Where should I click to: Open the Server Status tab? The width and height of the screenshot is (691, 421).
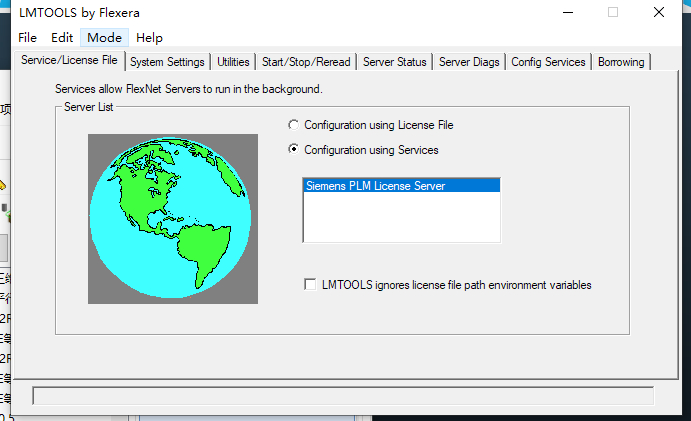click(395, 62)
